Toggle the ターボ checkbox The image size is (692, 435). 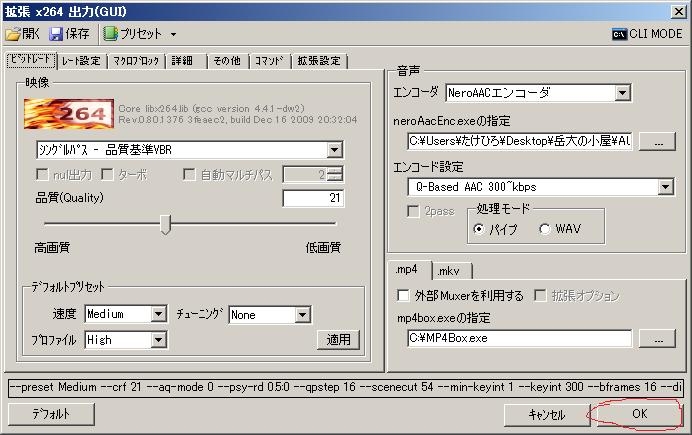coord(107,175)
